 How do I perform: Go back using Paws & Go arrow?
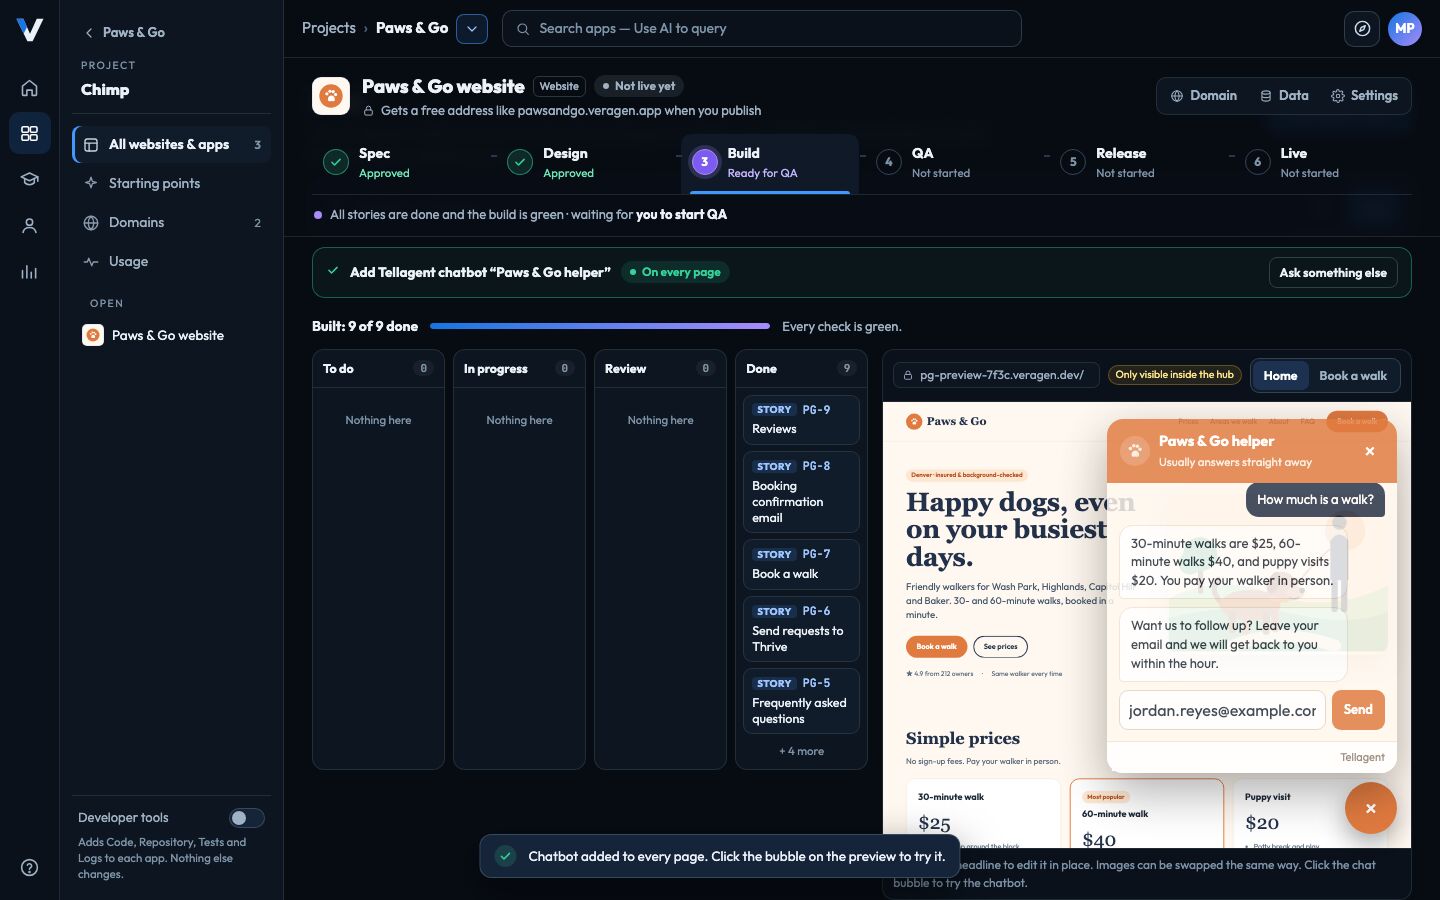click(124, 32)
